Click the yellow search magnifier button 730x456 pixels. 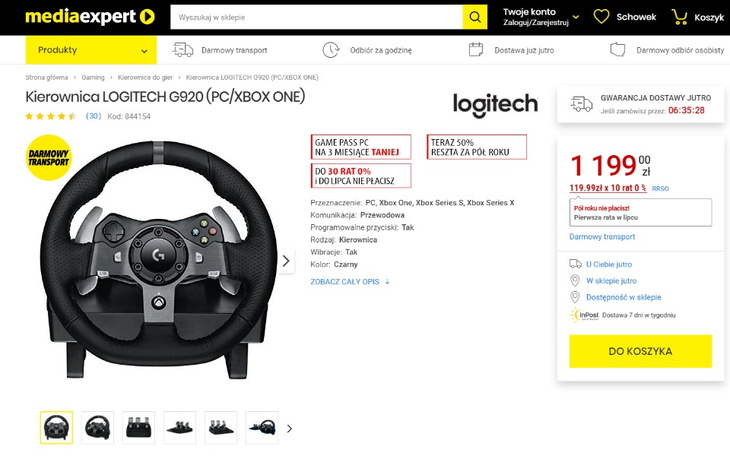(475, 17)
